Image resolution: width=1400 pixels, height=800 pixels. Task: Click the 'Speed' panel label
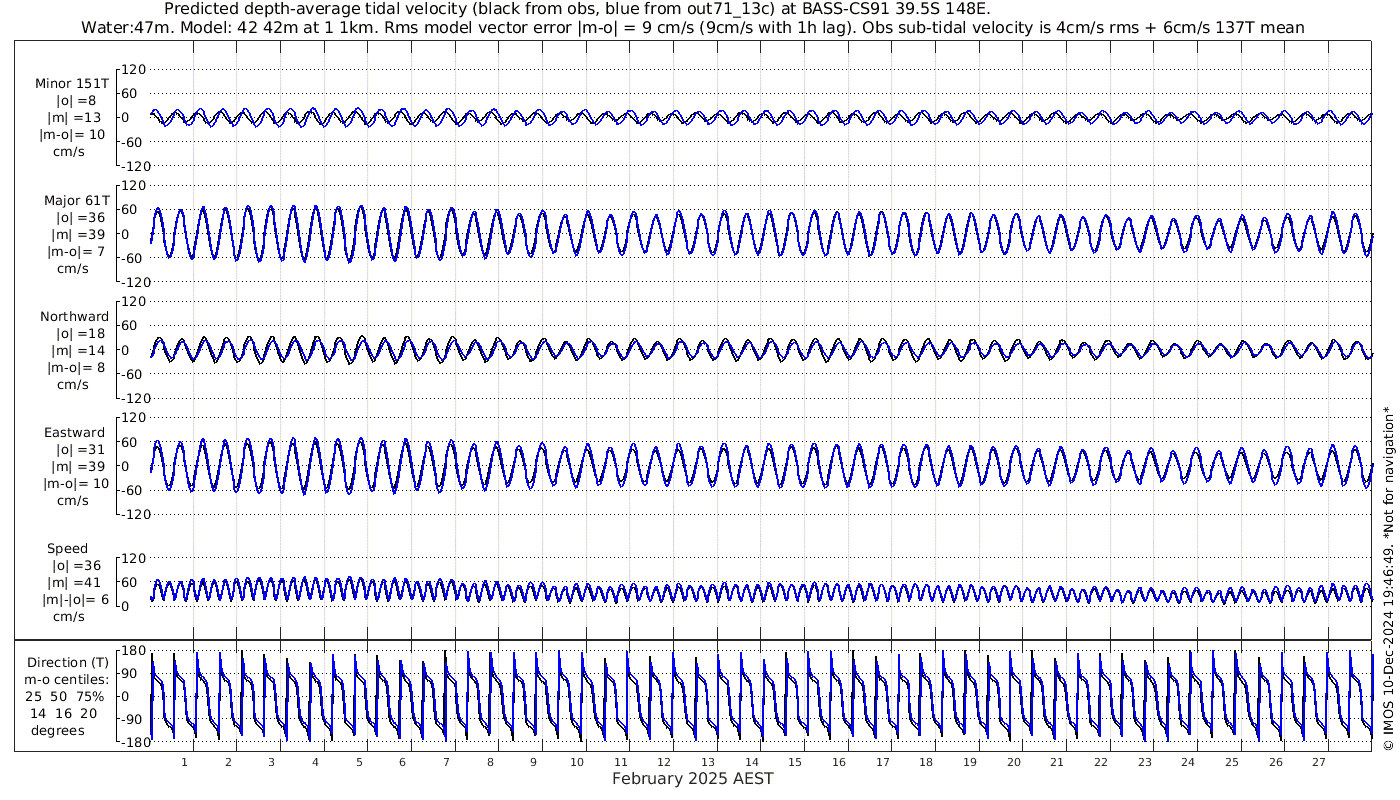click(68, 548)
